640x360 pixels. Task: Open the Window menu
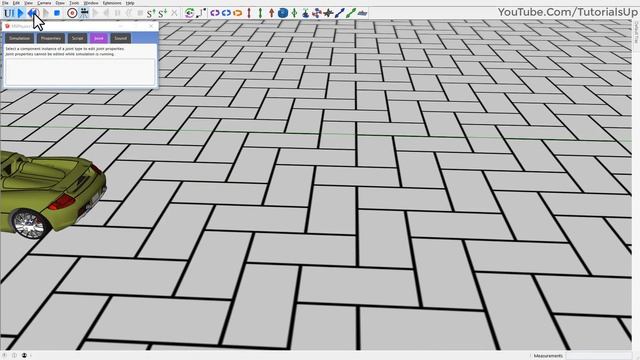point(91,3)
